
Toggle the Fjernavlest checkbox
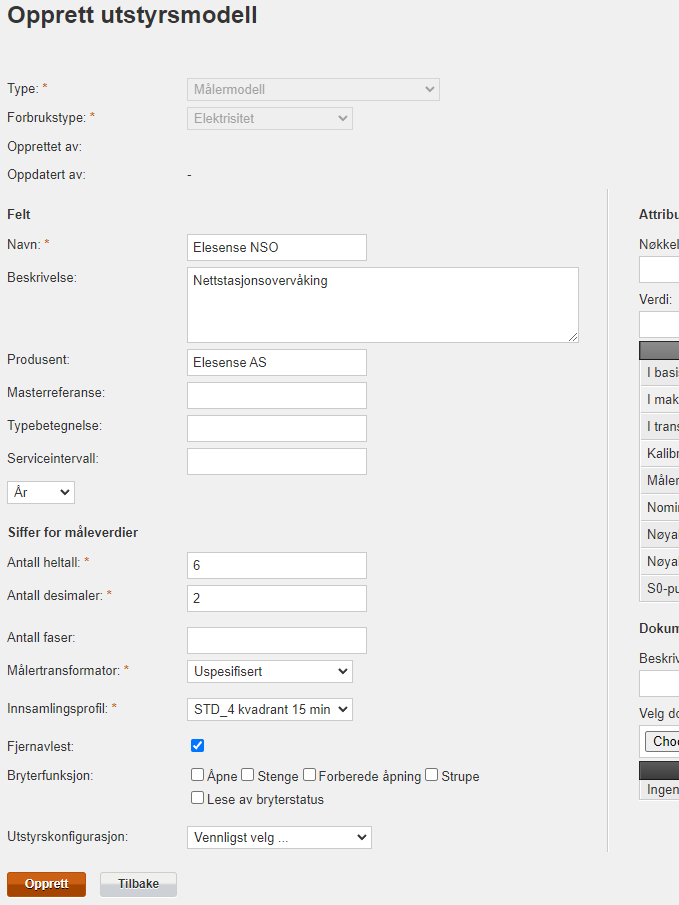198,745
